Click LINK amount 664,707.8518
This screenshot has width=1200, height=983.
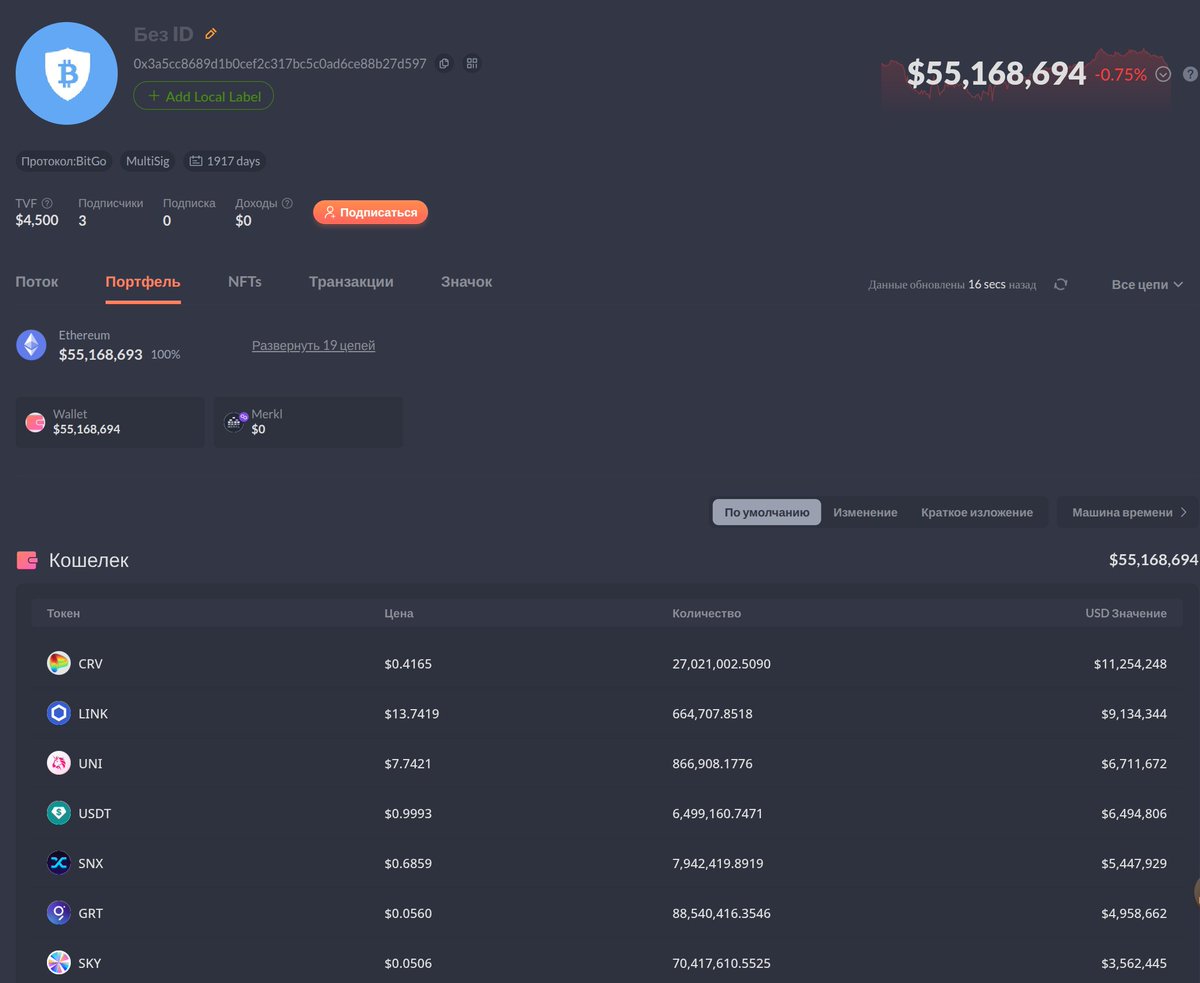coord(713,713)
